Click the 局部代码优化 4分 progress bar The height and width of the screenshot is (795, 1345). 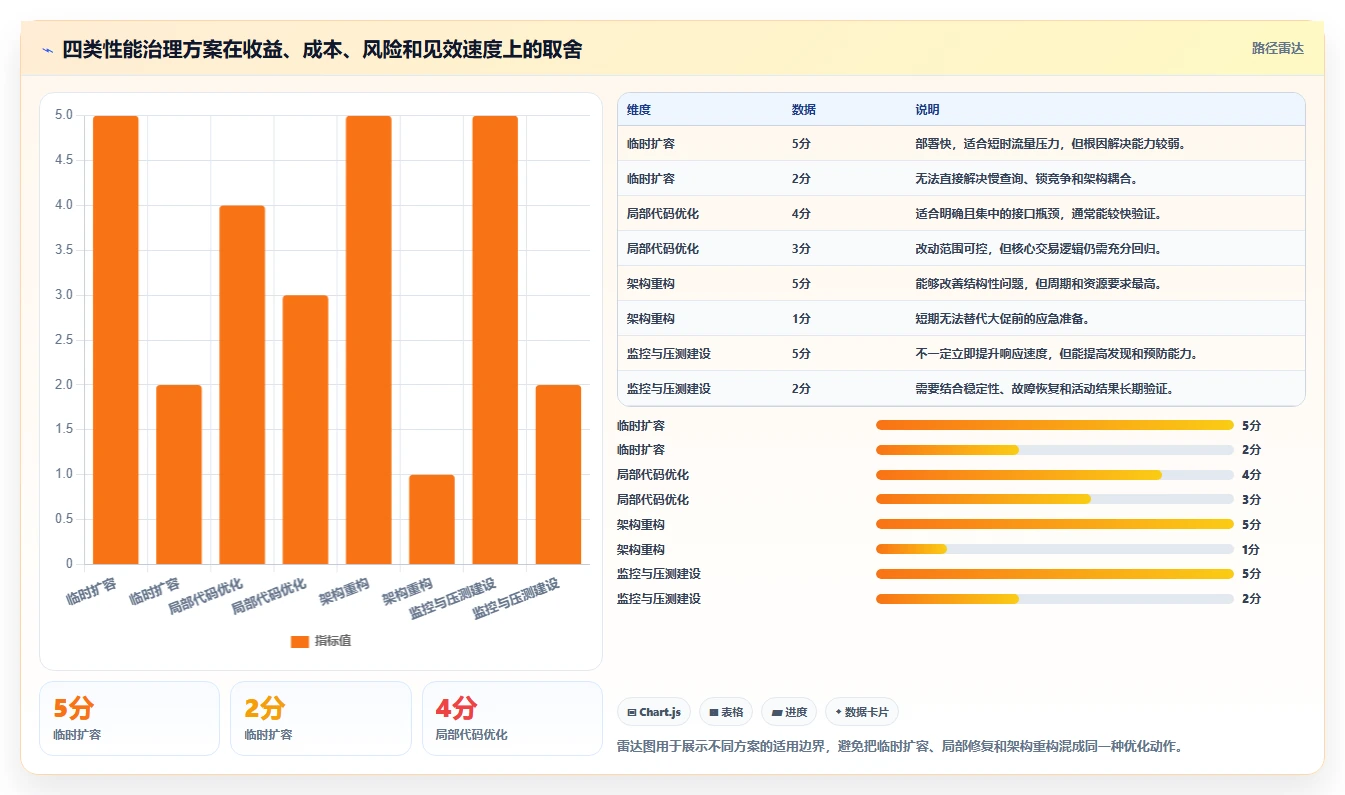tap(1055, 475)
